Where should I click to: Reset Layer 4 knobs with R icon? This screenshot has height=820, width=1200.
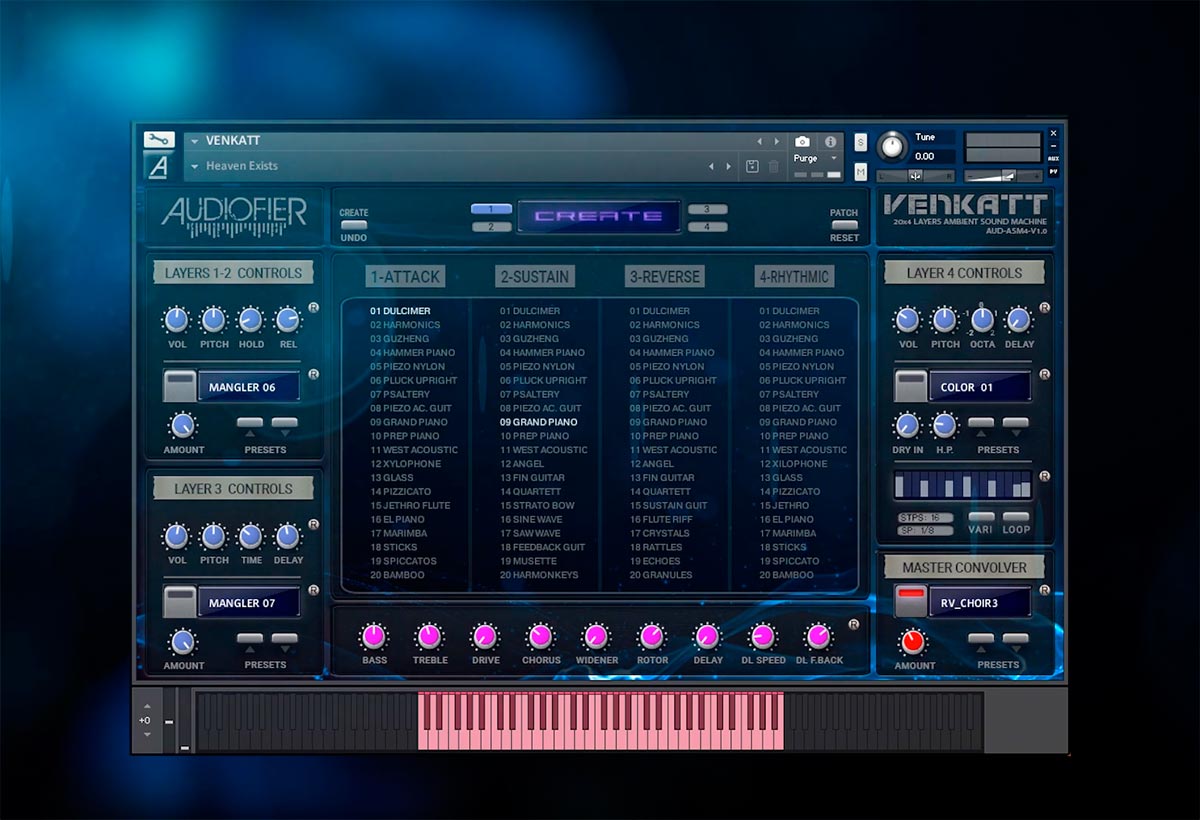(x=1045, y=308)
